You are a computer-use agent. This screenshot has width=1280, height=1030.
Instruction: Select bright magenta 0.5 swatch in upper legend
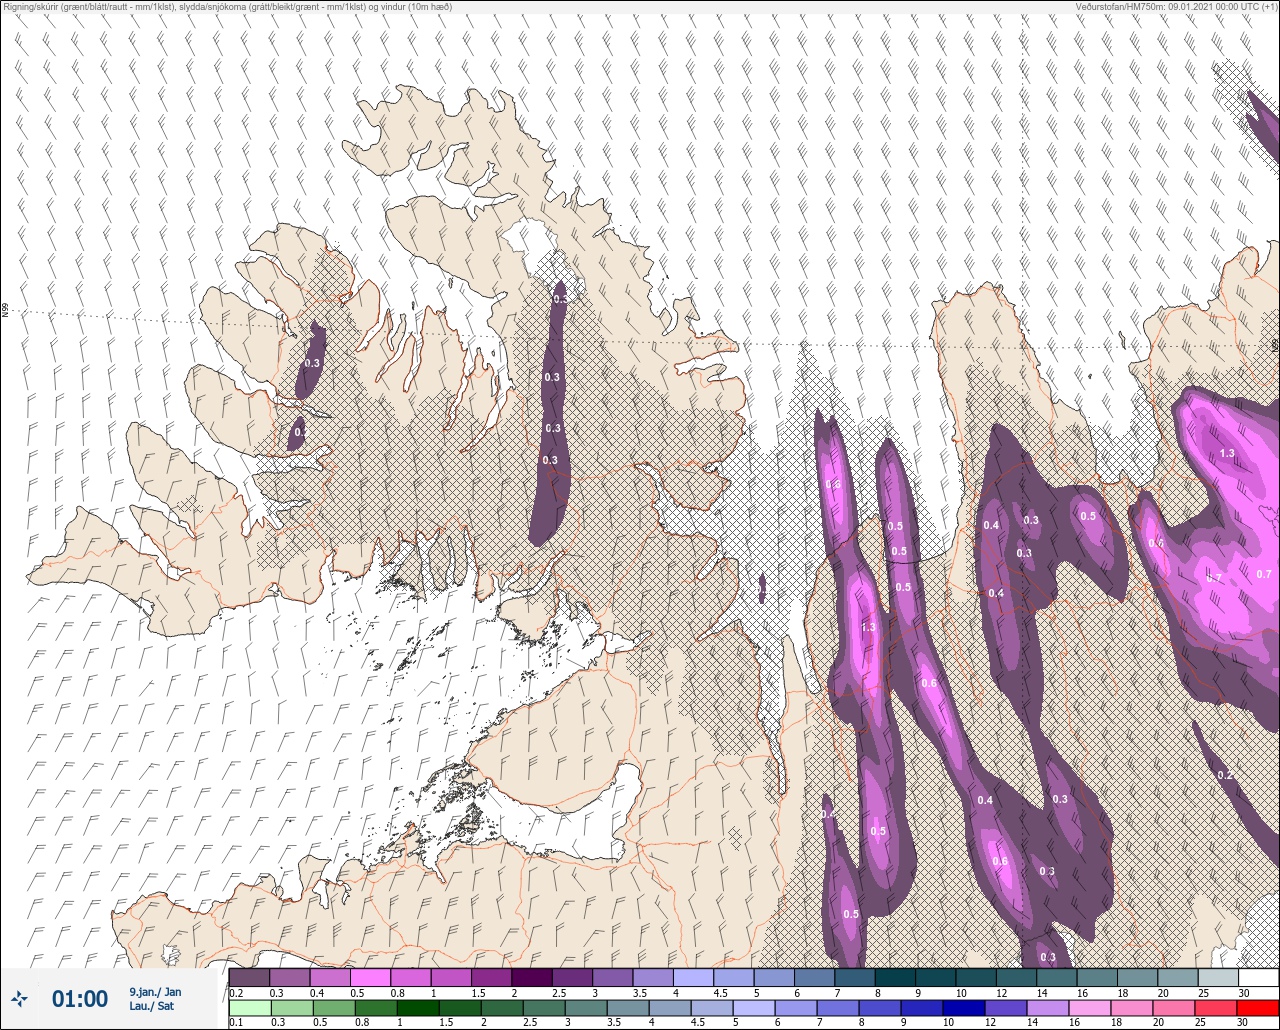(370, 976)
